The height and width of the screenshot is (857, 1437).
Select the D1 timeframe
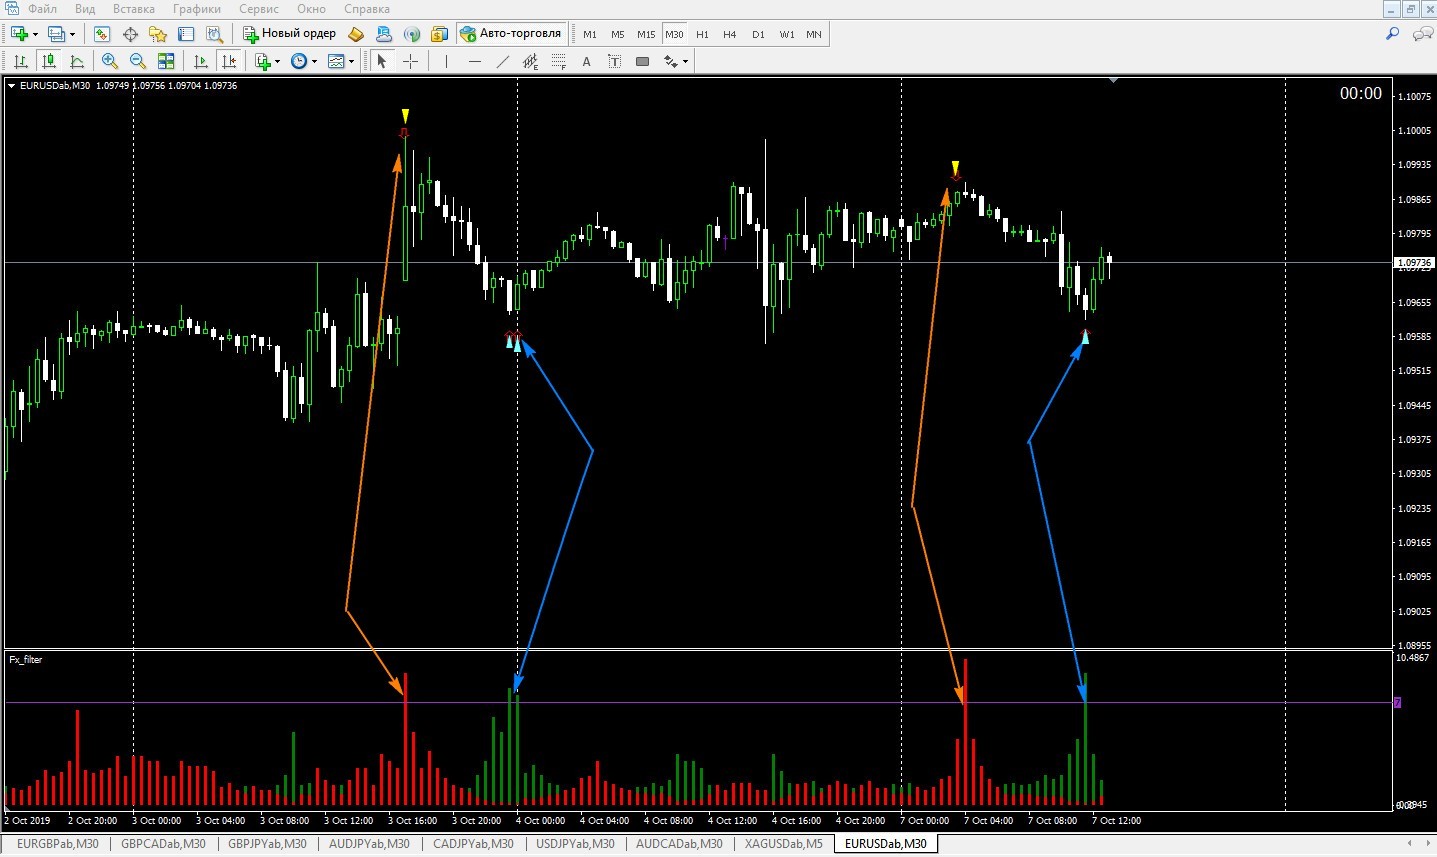(x=758, y=34)
